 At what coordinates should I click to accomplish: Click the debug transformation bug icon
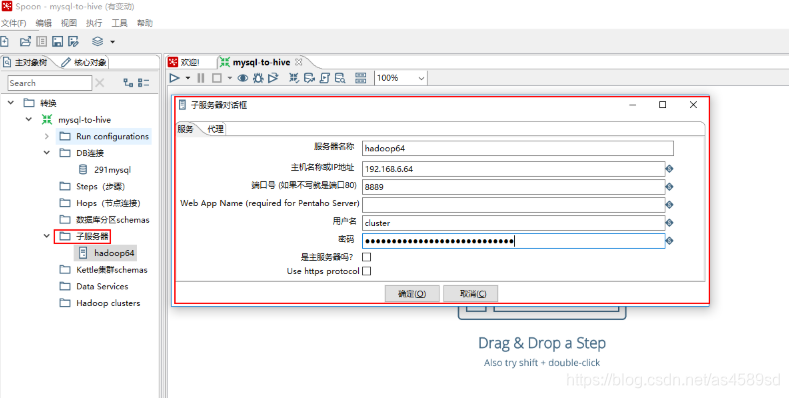point(258,78)
